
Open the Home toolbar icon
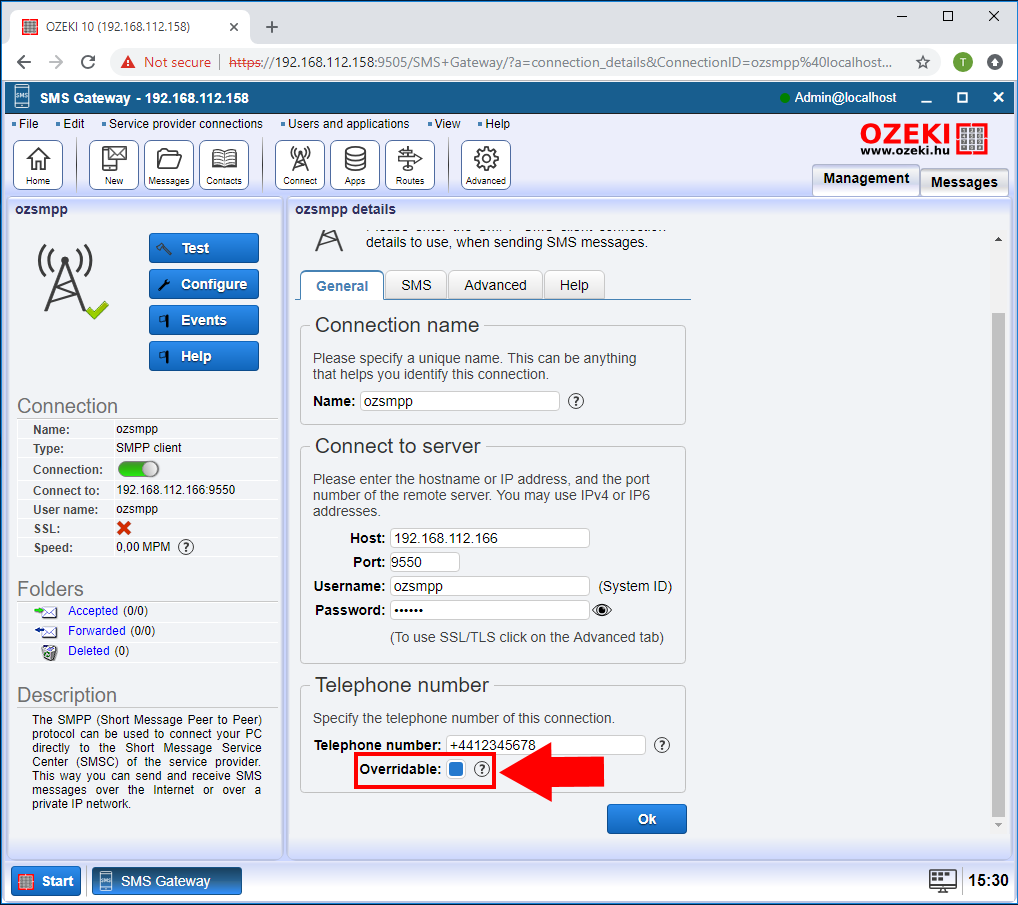tap(38, 164)
